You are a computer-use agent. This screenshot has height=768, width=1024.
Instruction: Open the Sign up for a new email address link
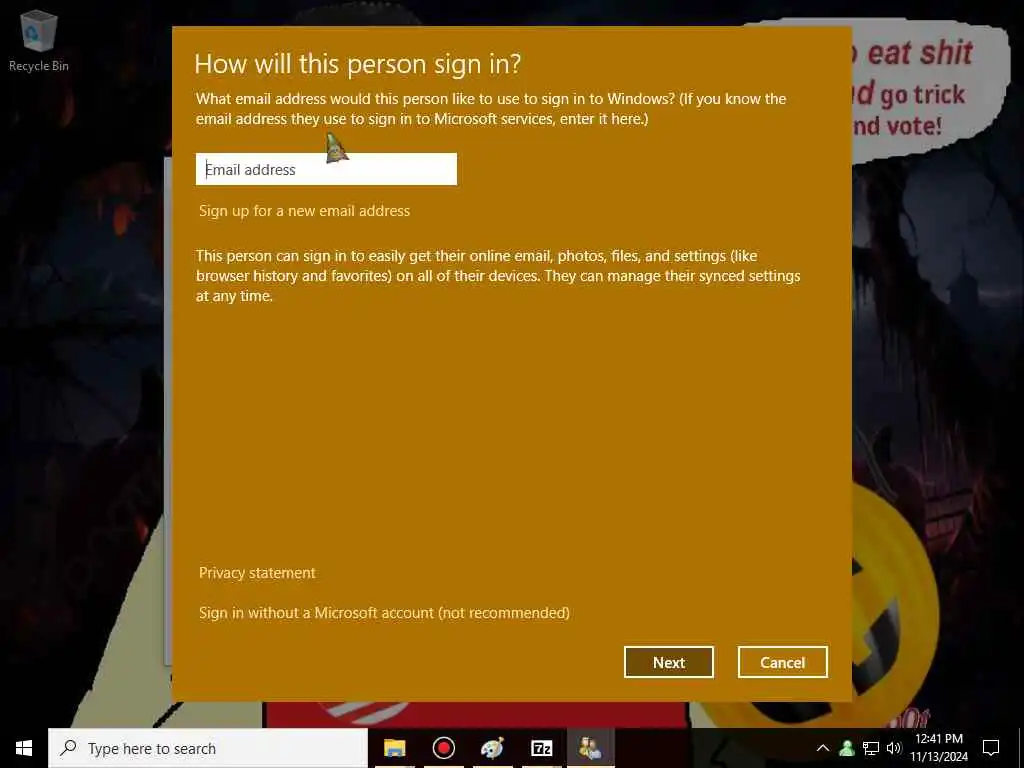coord(304,211)
